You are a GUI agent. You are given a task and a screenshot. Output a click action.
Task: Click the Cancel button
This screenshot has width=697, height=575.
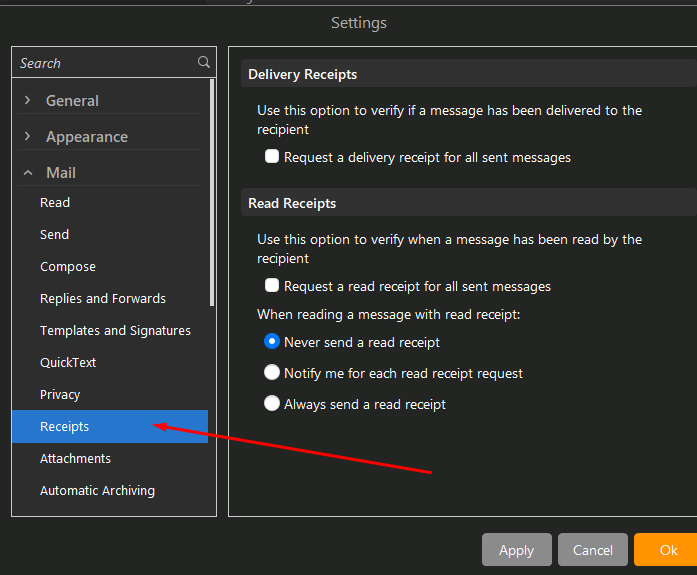point(593,550)
